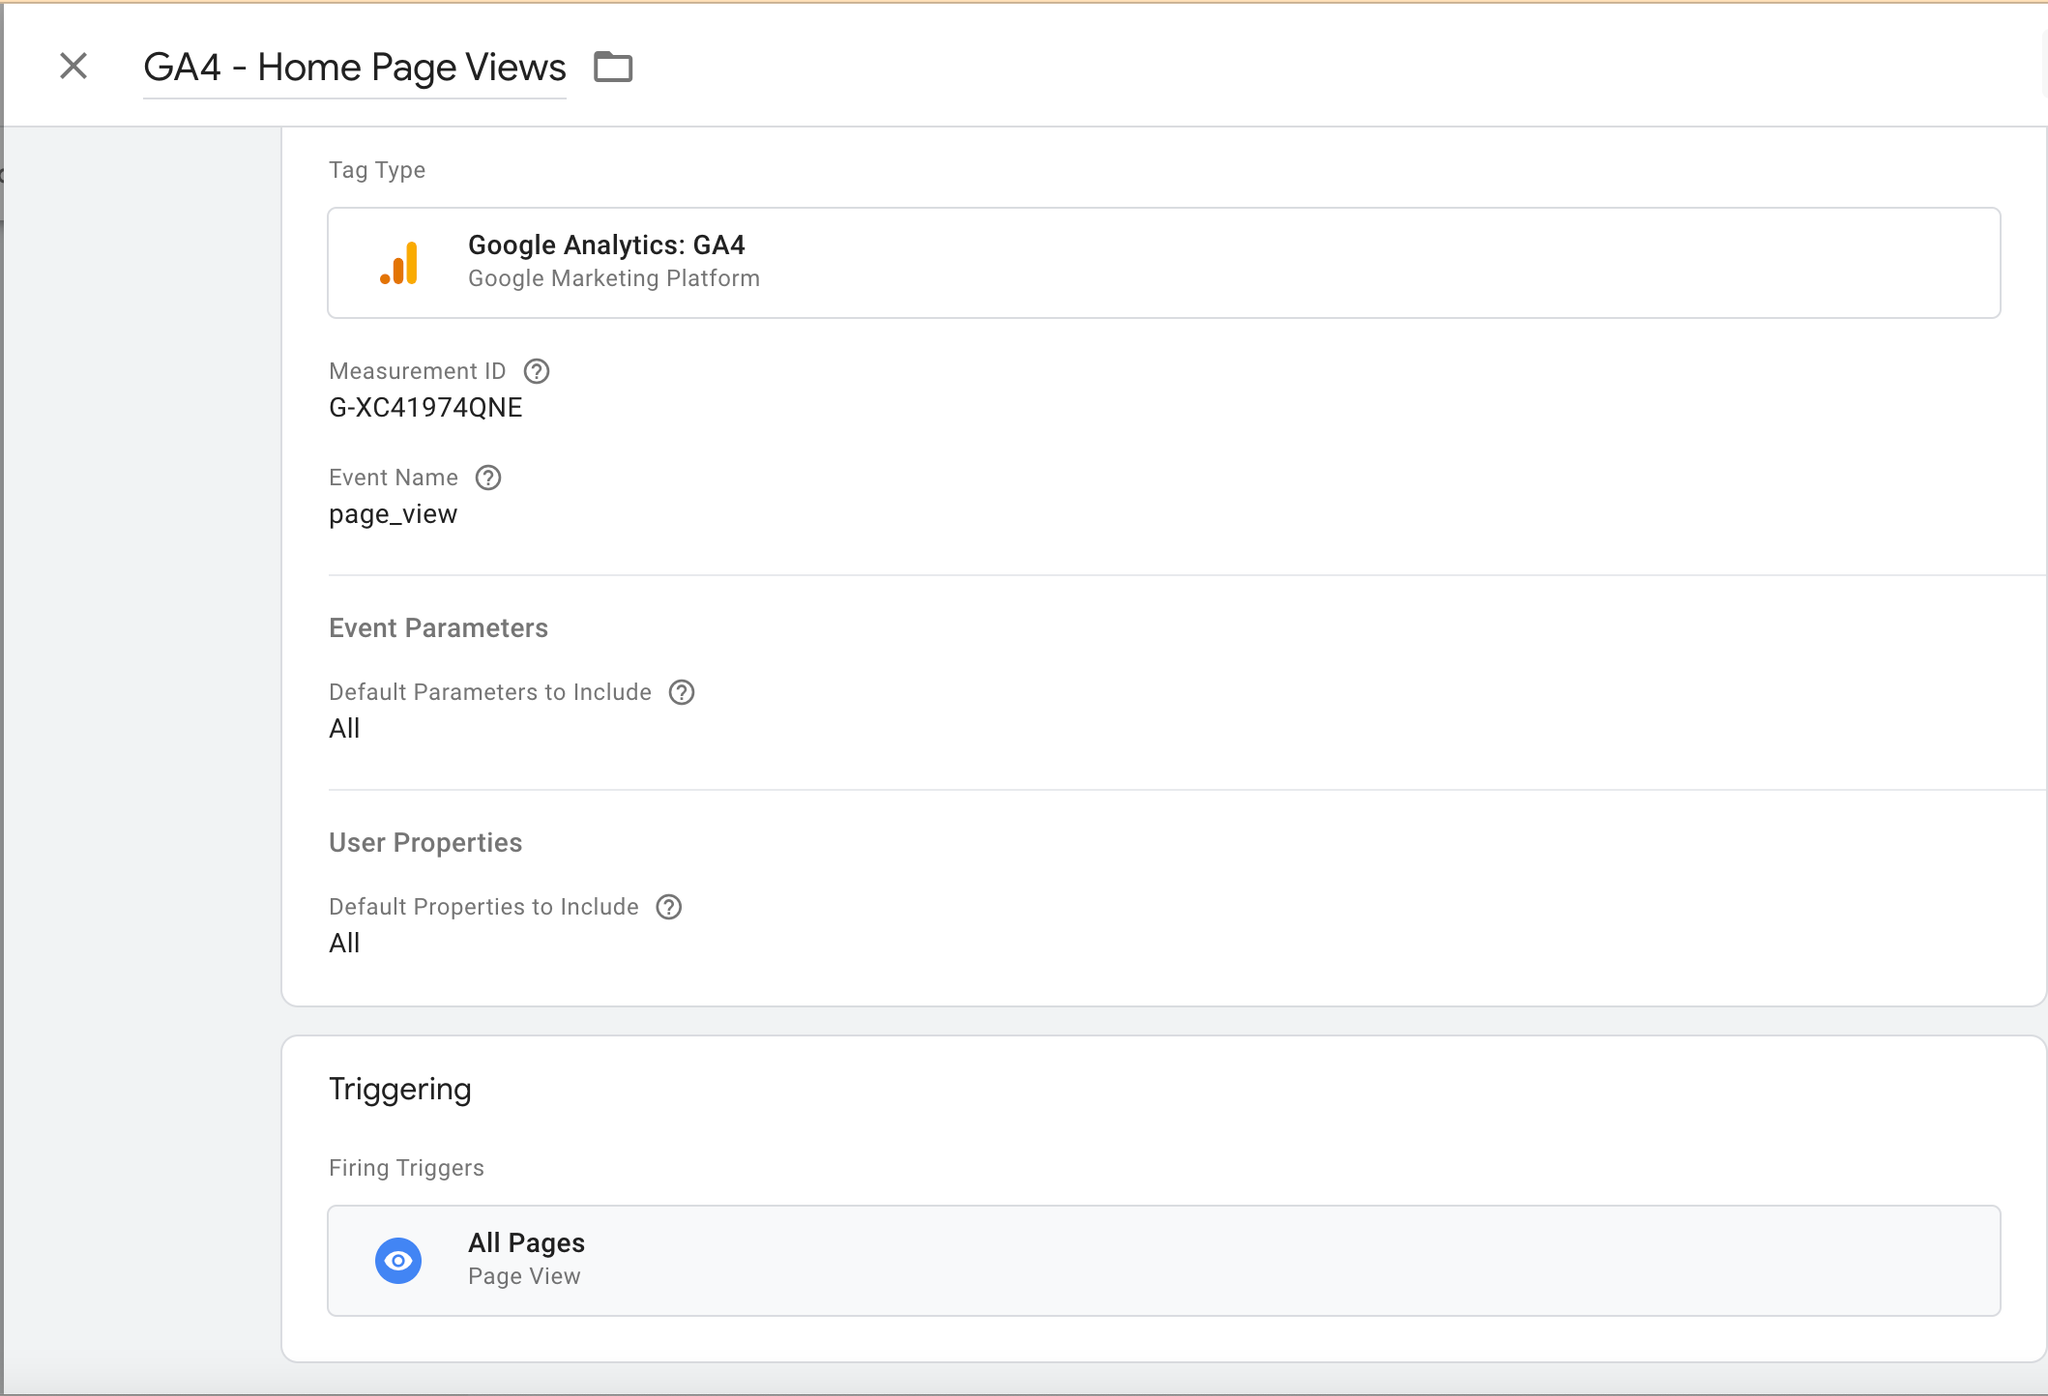
Task: Click the Event Parameters heading
Action: (x=438, y=628)
